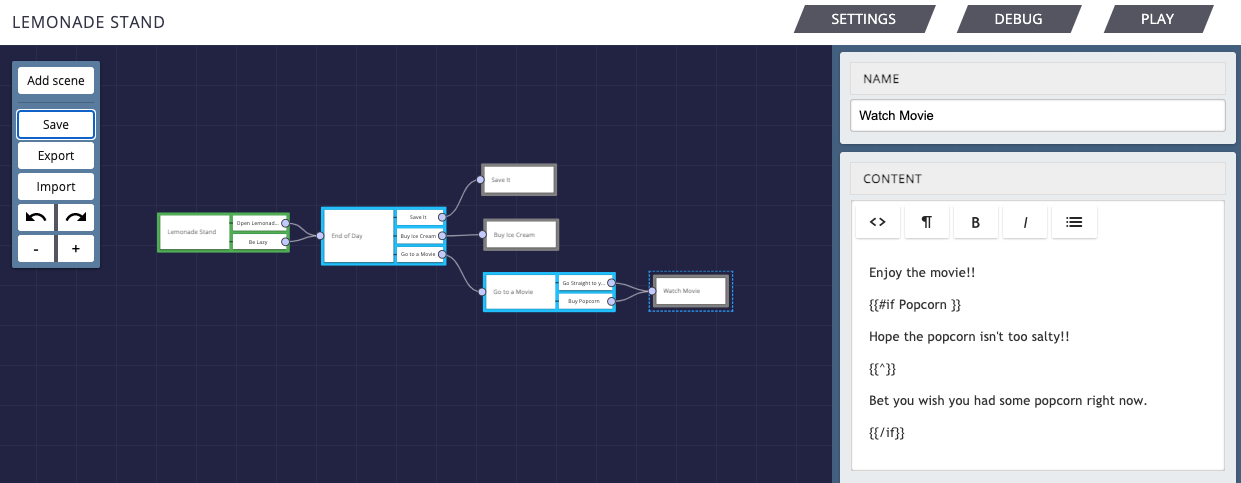Screen dimensions: 1241x483
Task: Click input port of standalone Buy Ice Cream scene
Action: [x=483, y=235]
